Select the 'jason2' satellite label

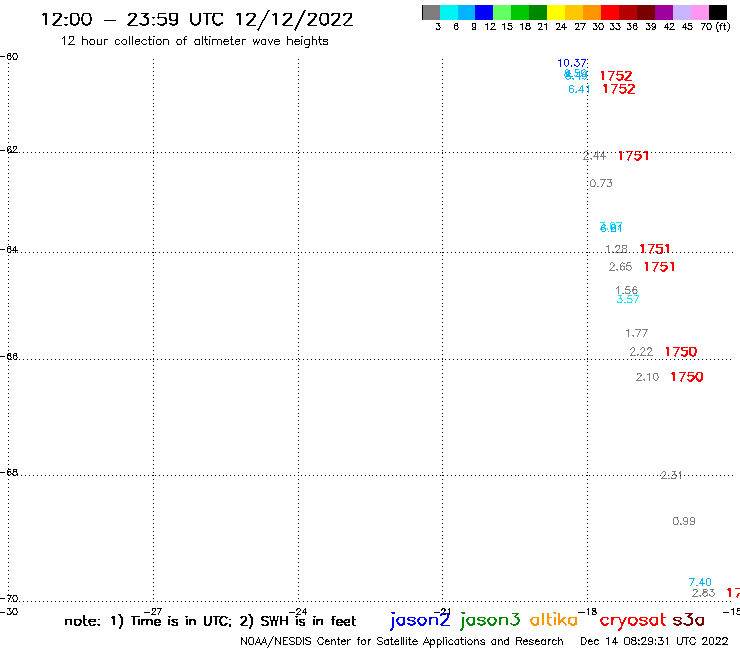click(x=420, y=620)
